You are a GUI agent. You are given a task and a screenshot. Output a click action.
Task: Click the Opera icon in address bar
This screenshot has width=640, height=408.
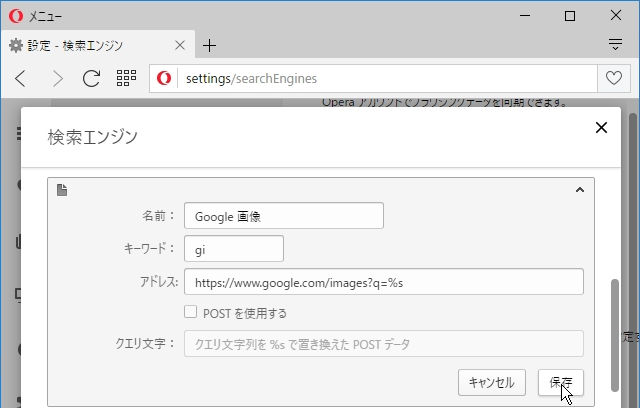pyautogui.click(x=164, y=78)
